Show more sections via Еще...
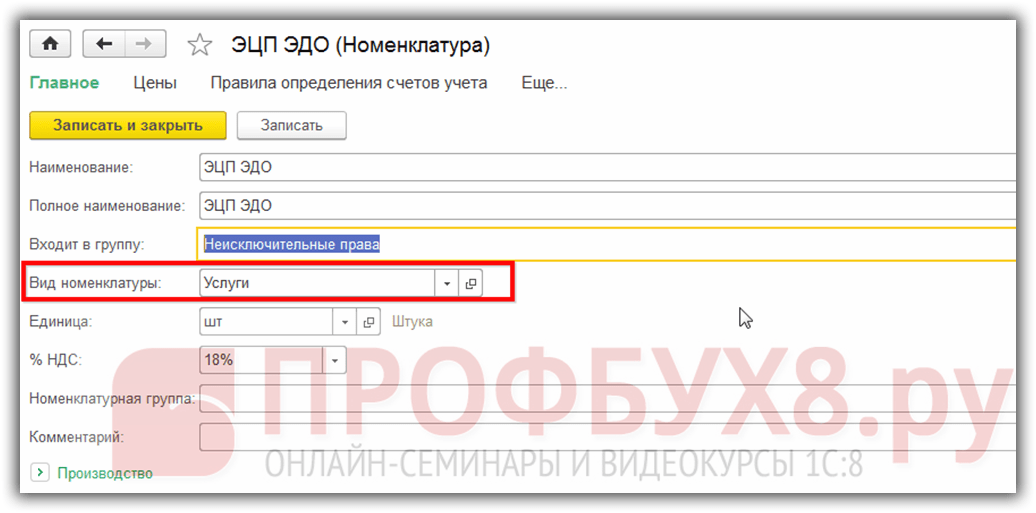This screenshot has height=513, width=1036. (x=544, y=83)
